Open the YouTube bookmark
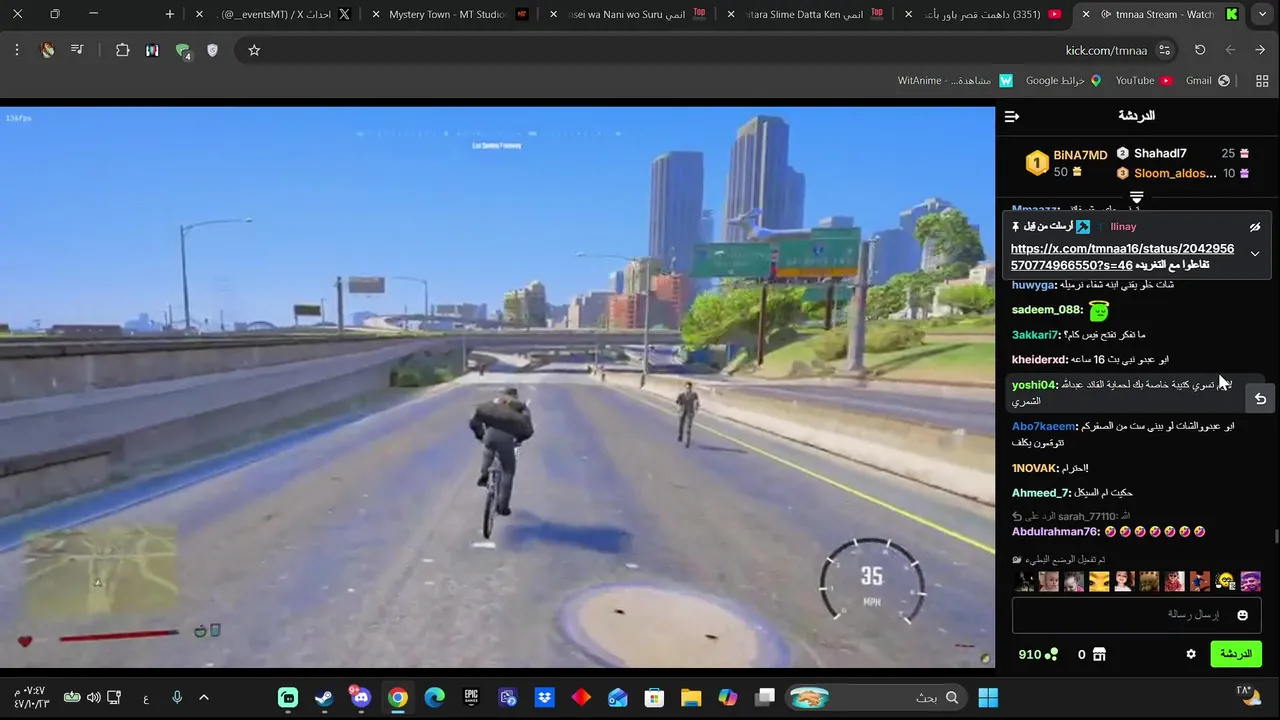Viewport: 1280px width, 720px height. point(1143,80)
